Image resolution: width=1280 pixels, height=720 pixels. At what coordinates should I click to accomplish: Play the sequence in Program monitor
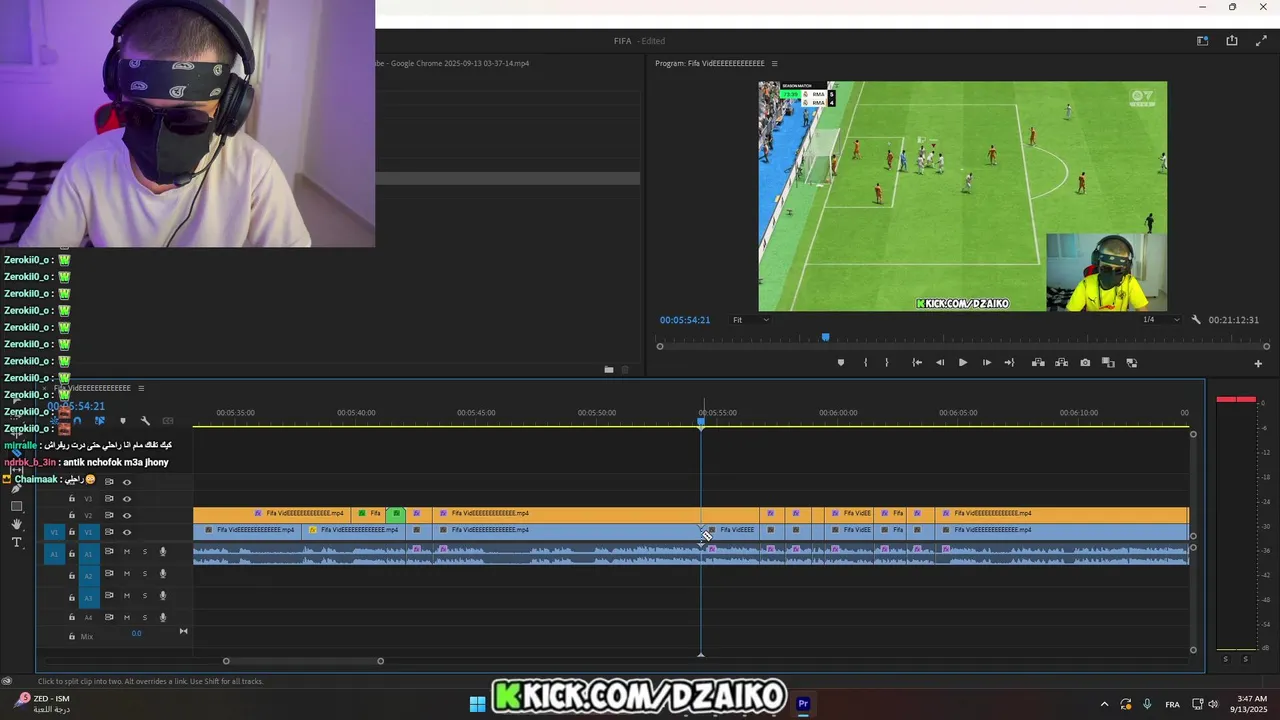963,363
